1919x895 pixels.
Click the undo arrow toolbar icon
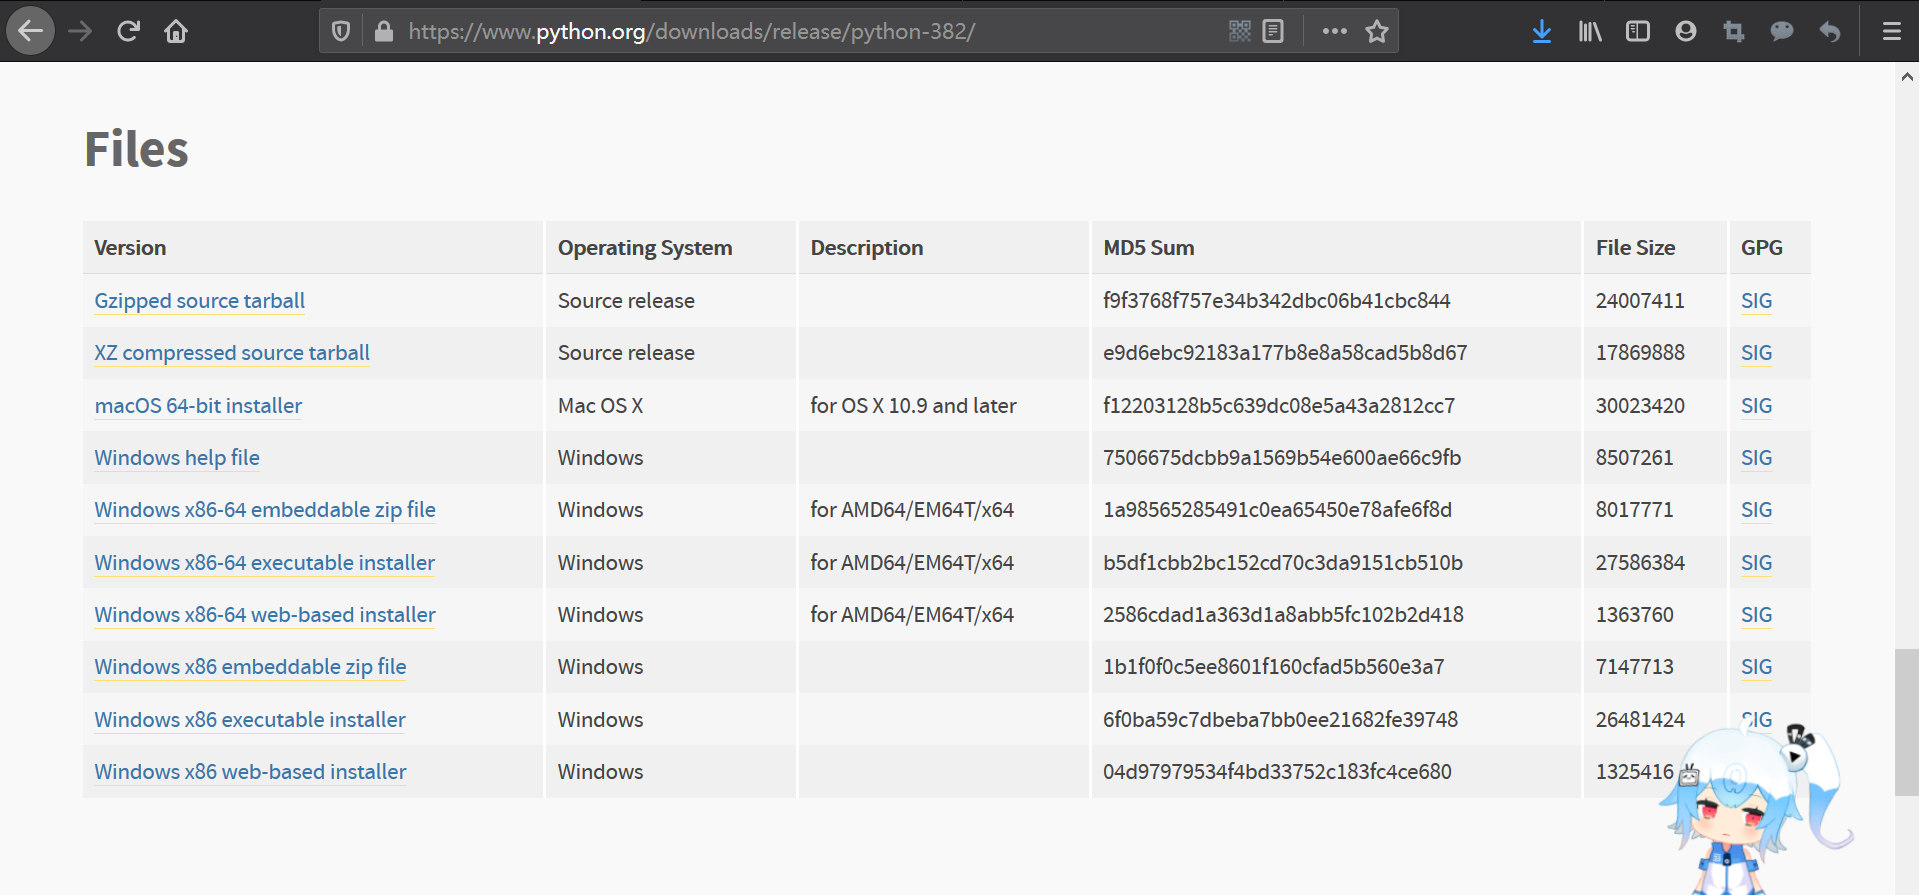[x=1830, y=31]
